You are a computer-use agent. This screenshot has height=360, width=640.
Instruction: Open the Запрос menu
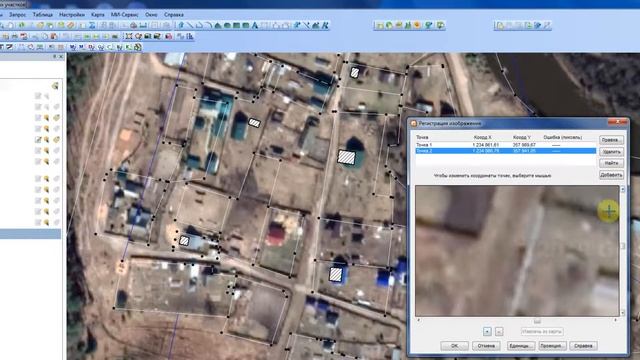click(17, 15)
